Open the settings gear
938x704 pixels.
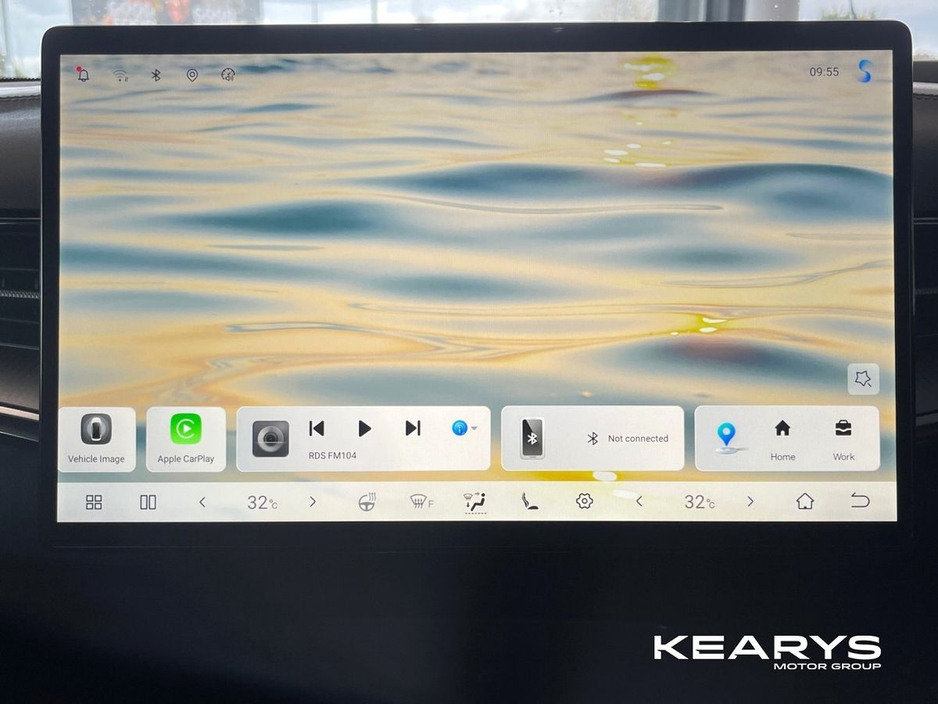pyautogui.click(x=585, y=501)
